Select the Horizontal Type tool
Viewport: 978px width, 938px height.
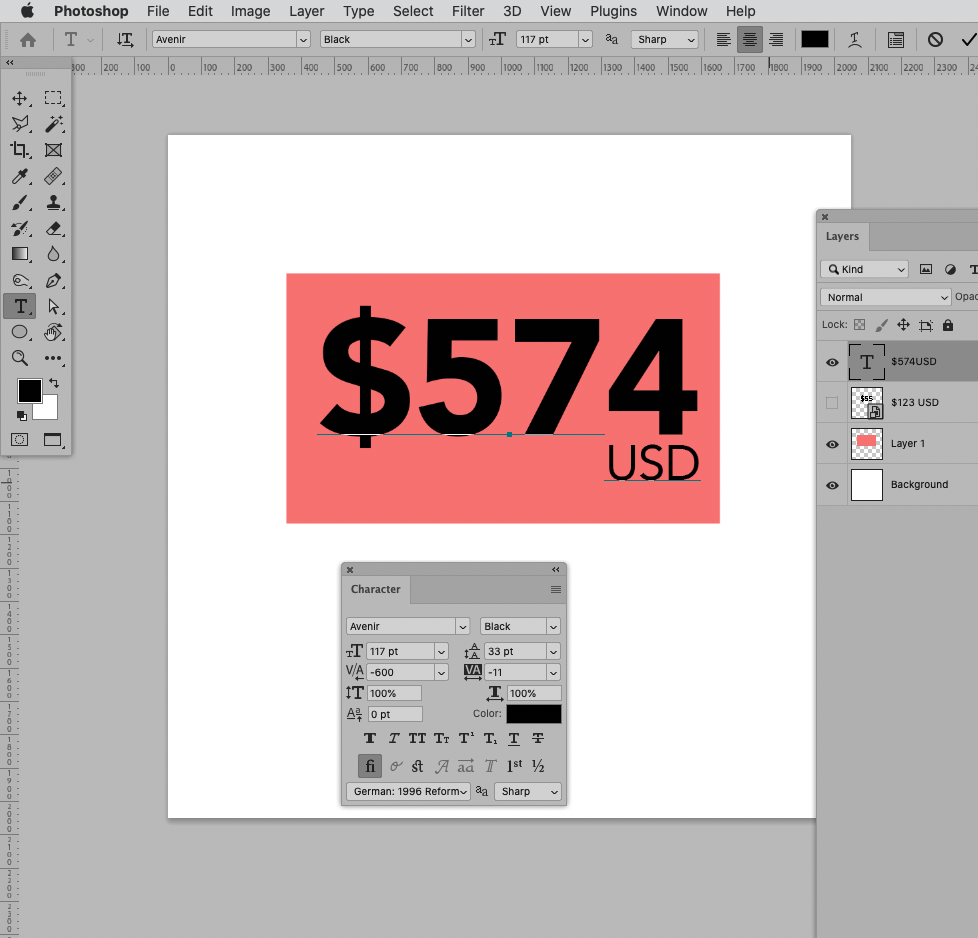20,306
